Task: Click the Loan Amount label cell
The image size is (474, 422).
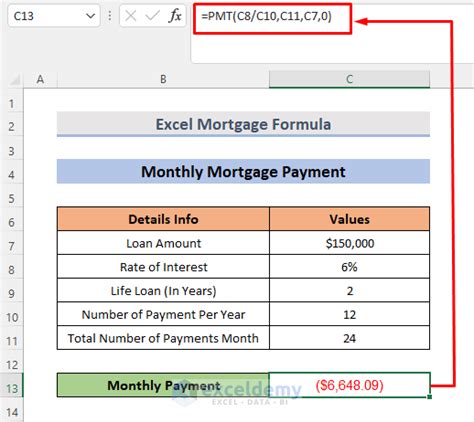Action: click(163, 243)
